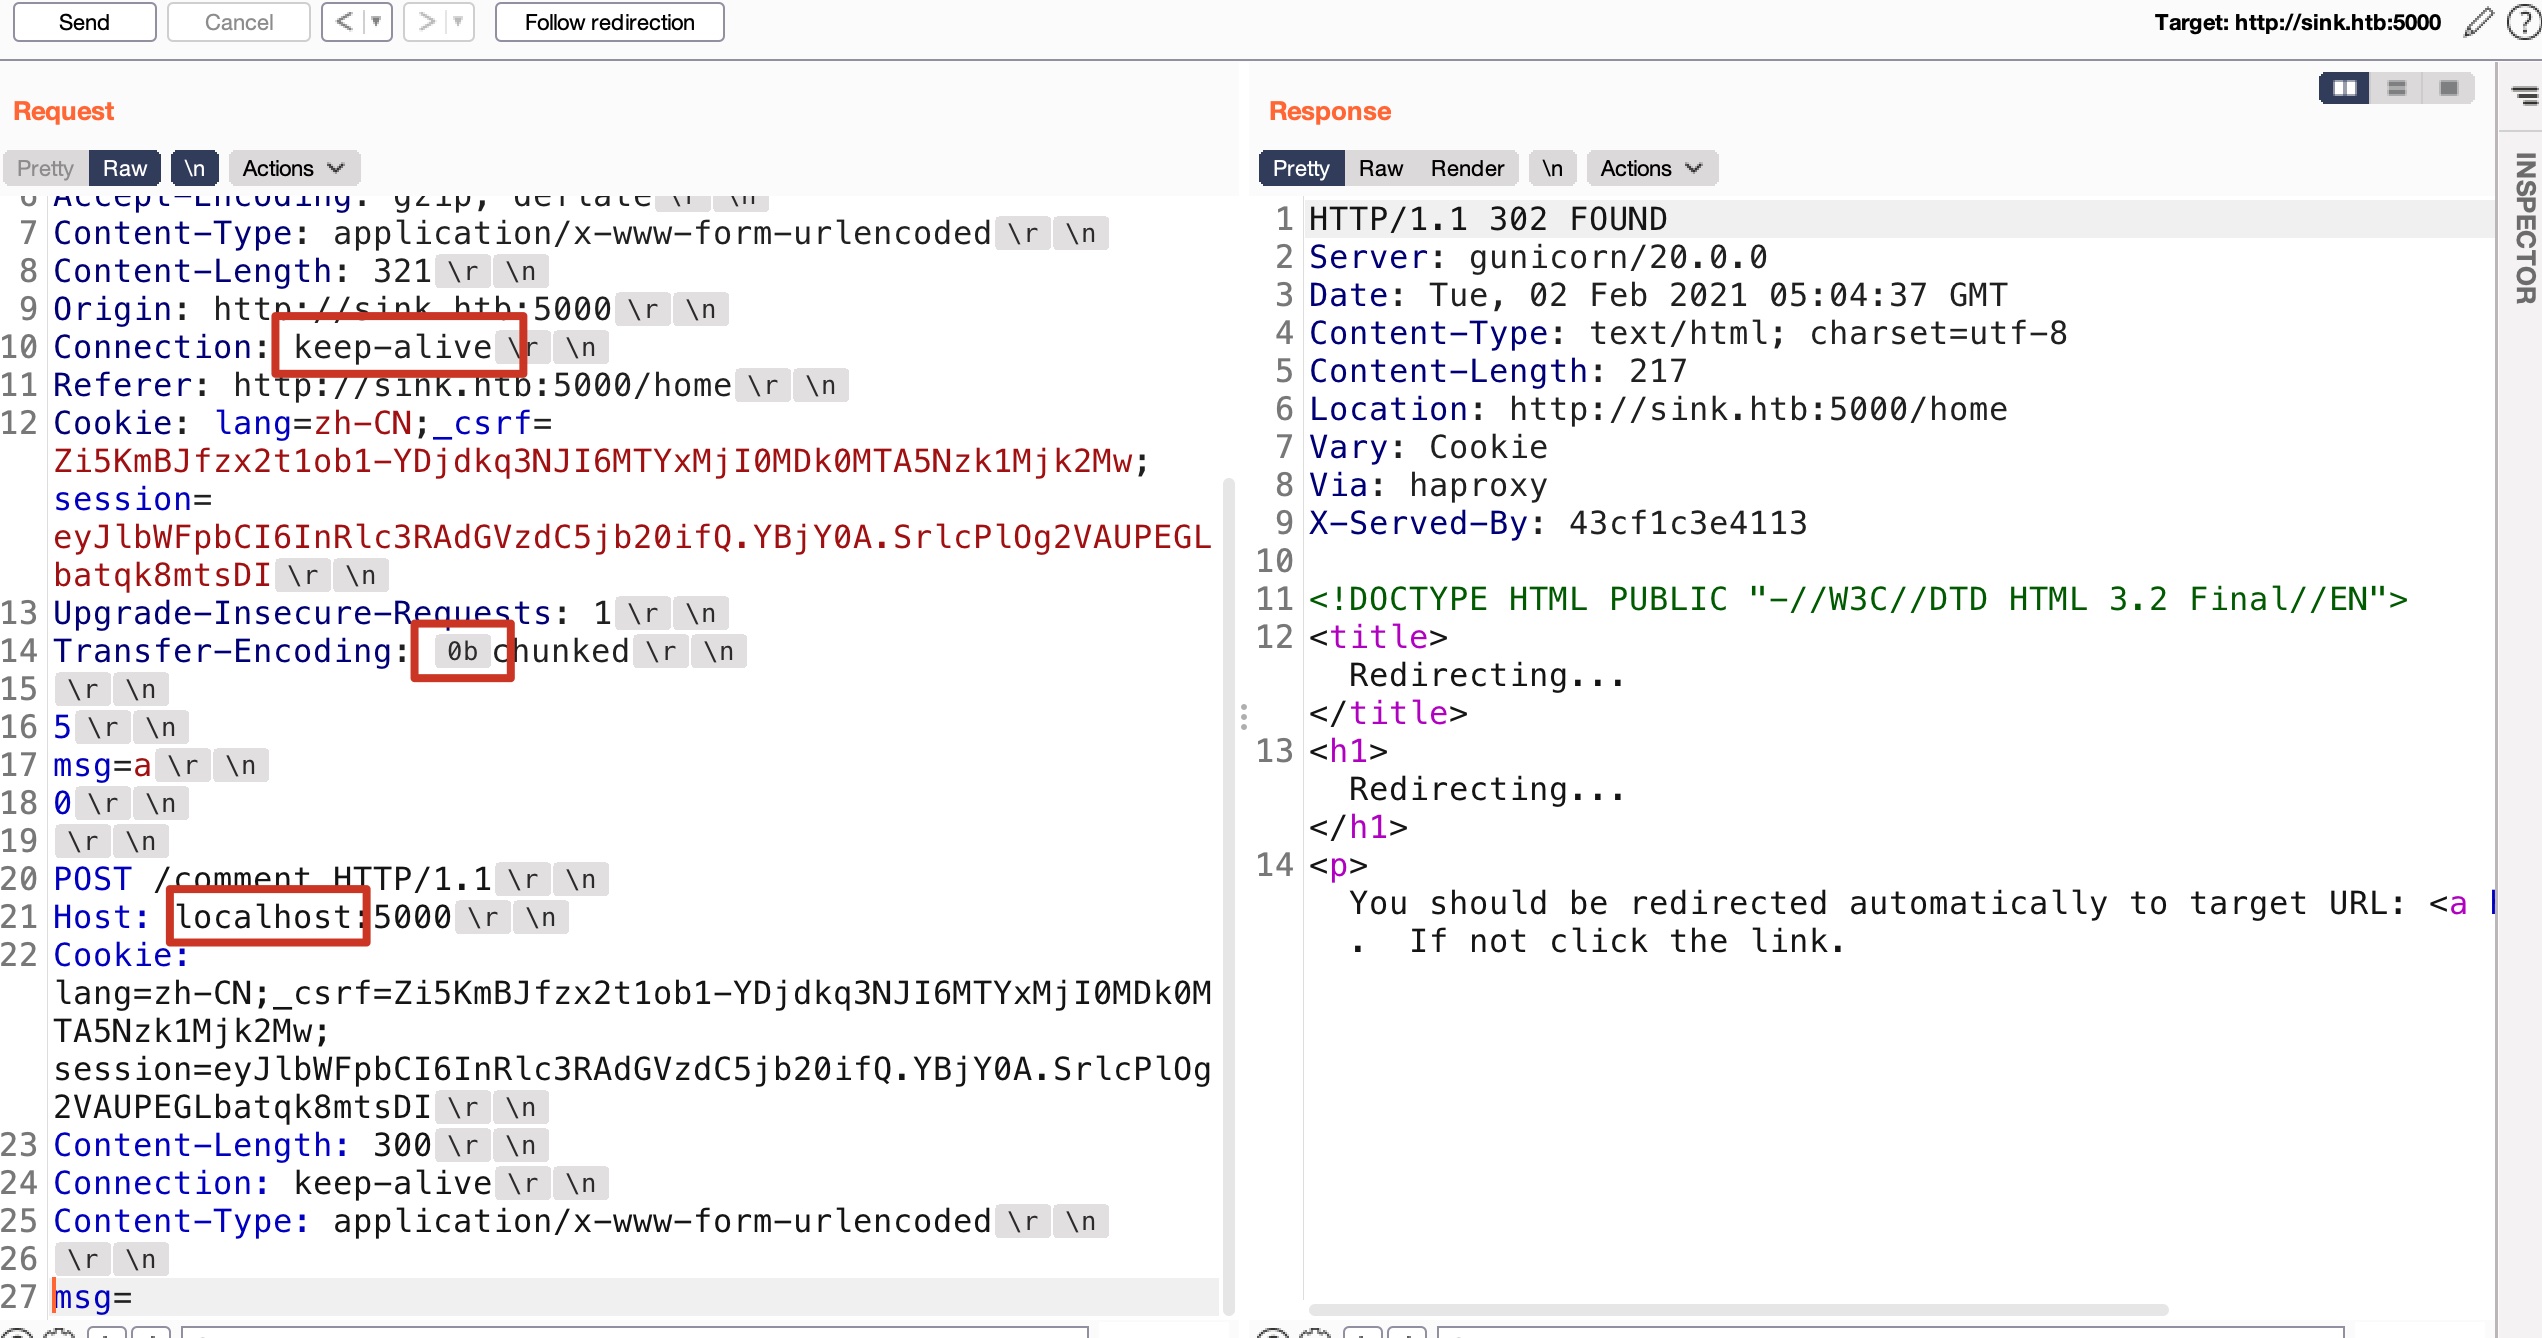Go to previous request with back arrow
The image size is (2542, 1338).
343,22
